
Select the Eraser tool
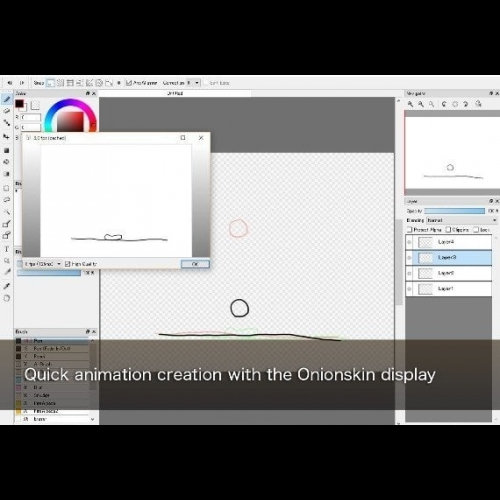(x=6, y=111)
